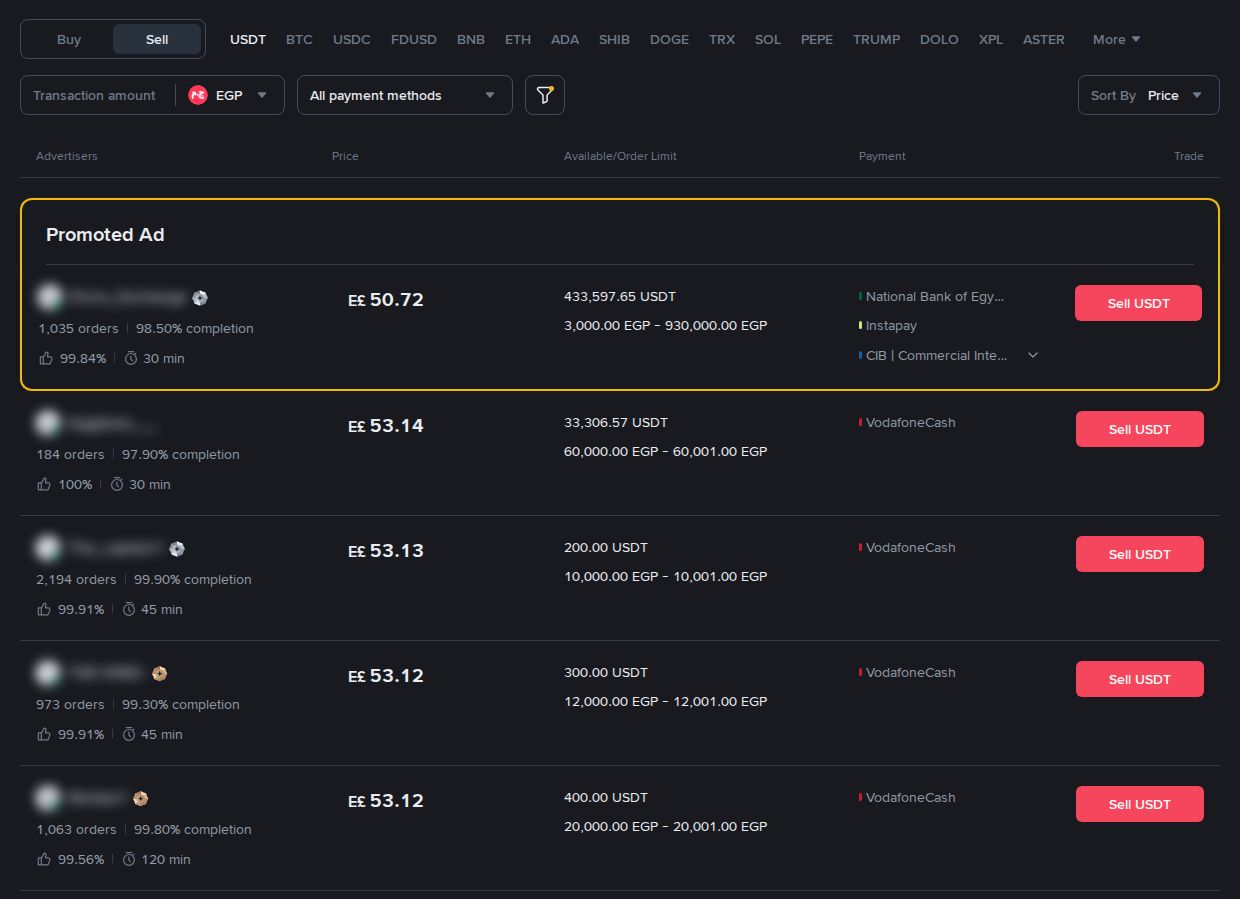Click the EGP currency flag icon
Screen dimensions: 1240x899
198,95
